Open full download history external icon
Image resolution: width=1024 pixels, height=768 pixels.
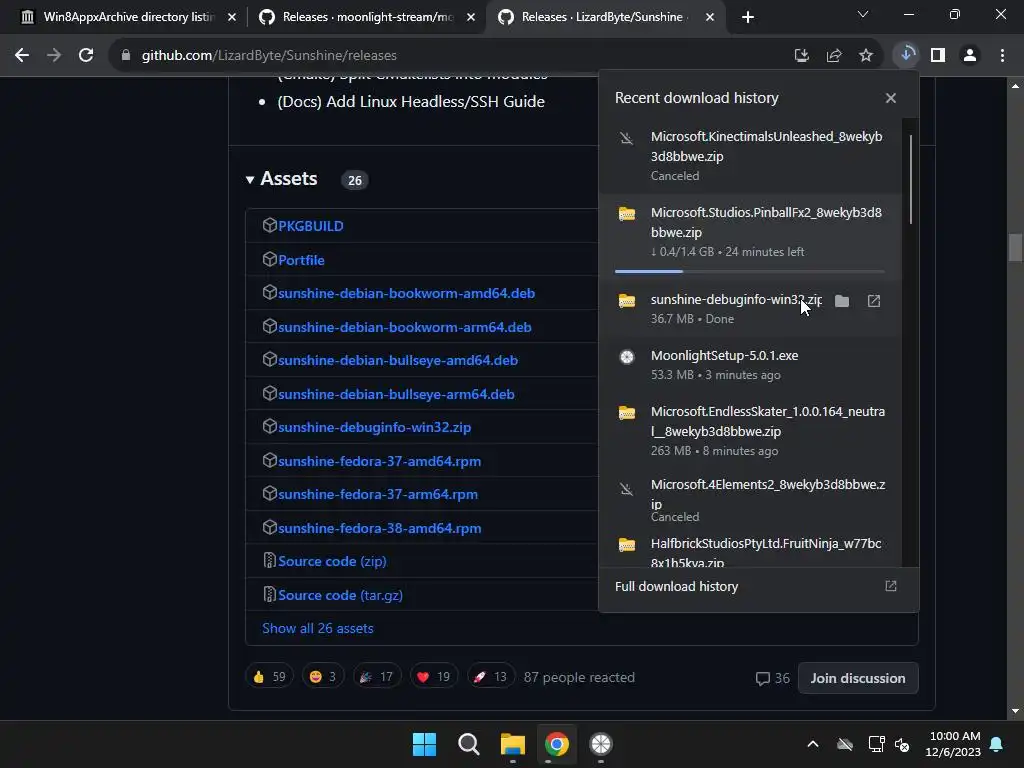[891, 586]
